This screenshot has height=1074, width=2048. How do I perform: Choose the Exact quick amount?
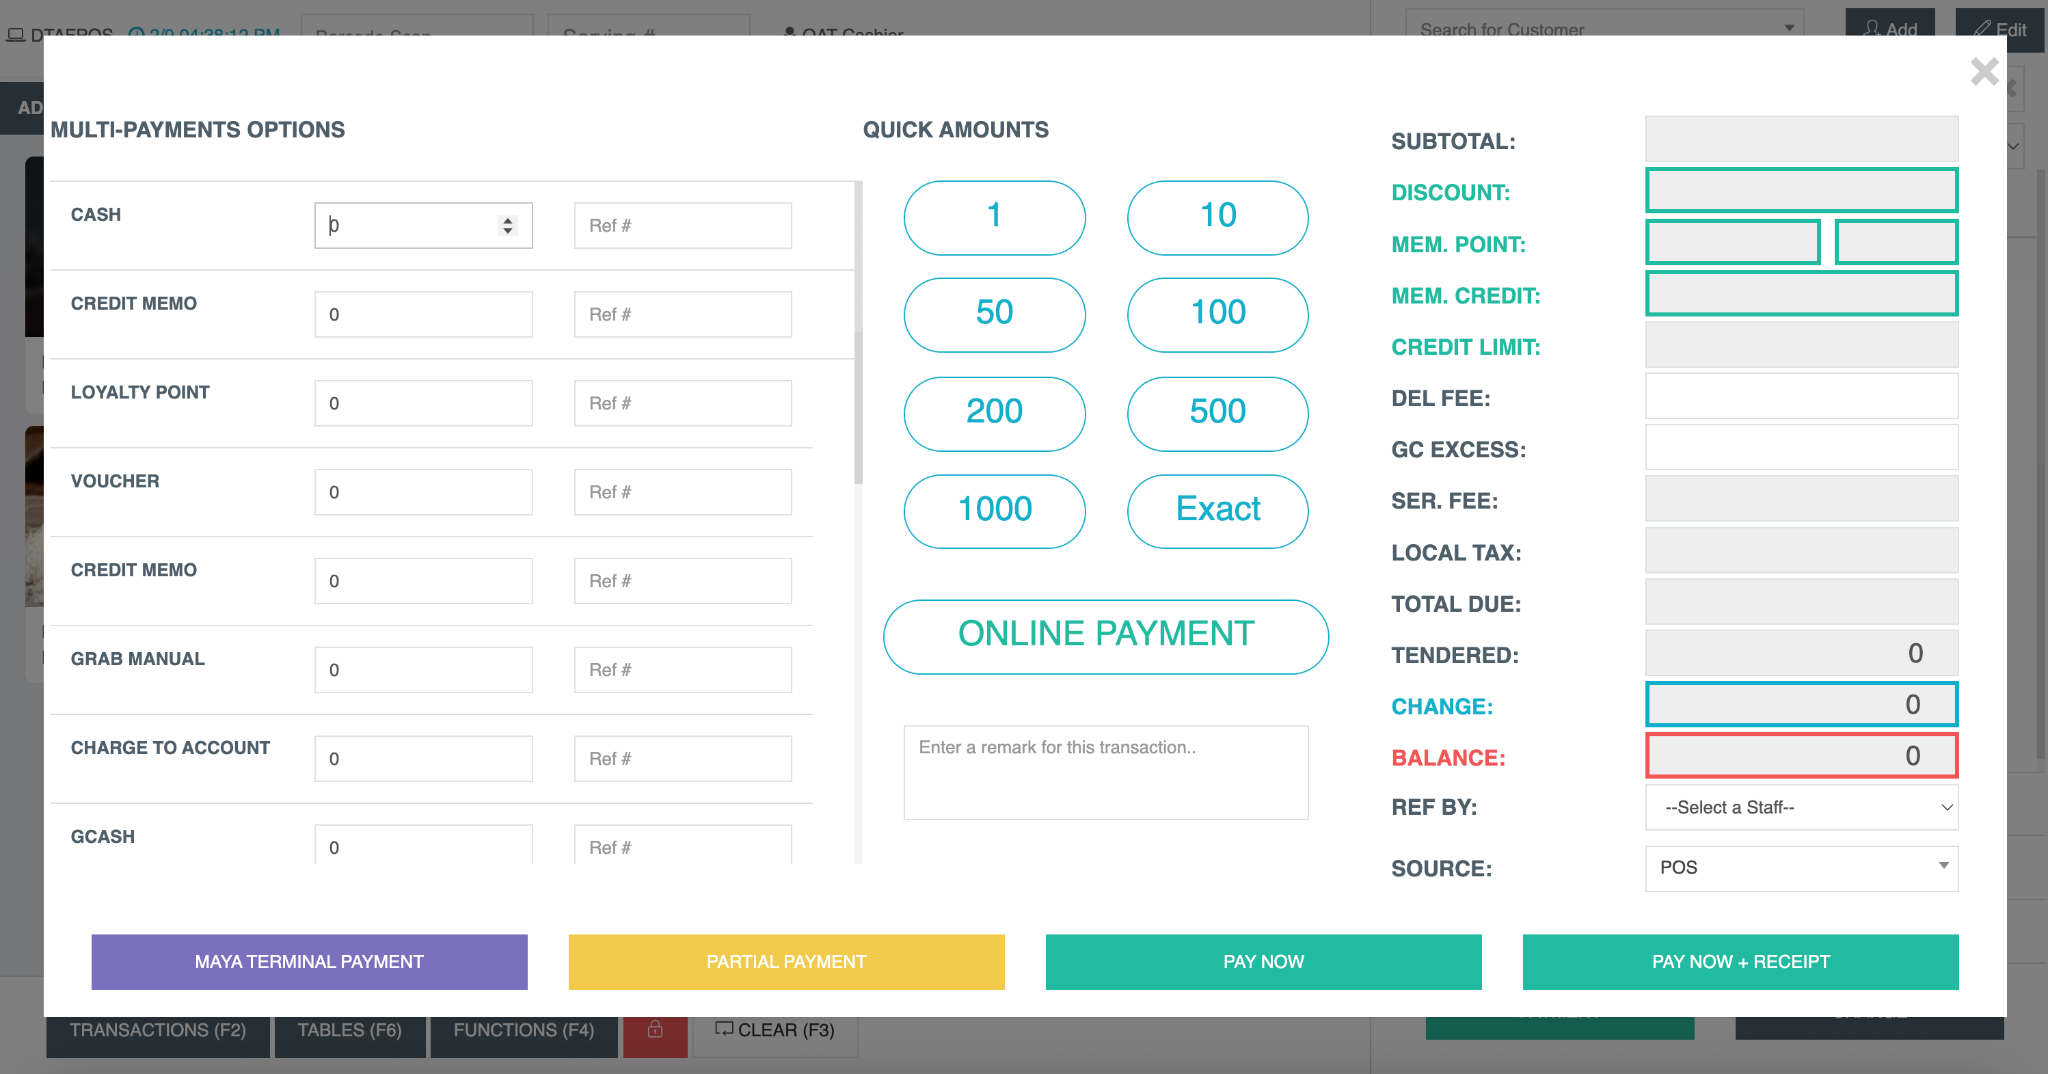coord(1217,510)
